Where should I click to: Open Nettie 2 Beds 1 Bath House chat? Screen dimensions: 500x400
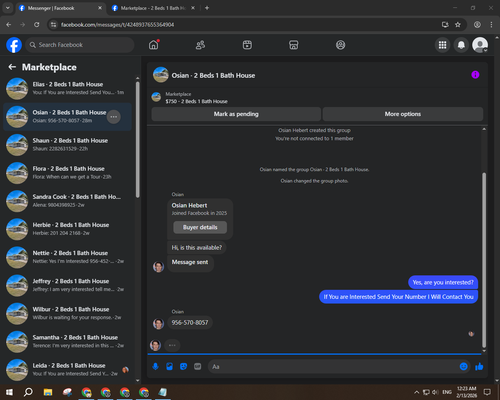pyautogui.click(x=67, y=257)
